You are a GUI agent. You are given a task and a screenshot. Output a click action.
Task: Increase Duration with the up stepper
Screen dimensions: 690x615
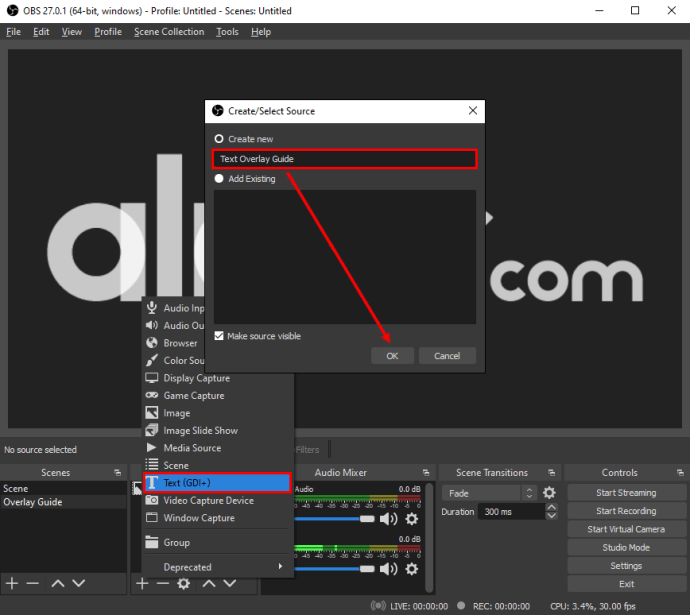click(x=551, y=507)
